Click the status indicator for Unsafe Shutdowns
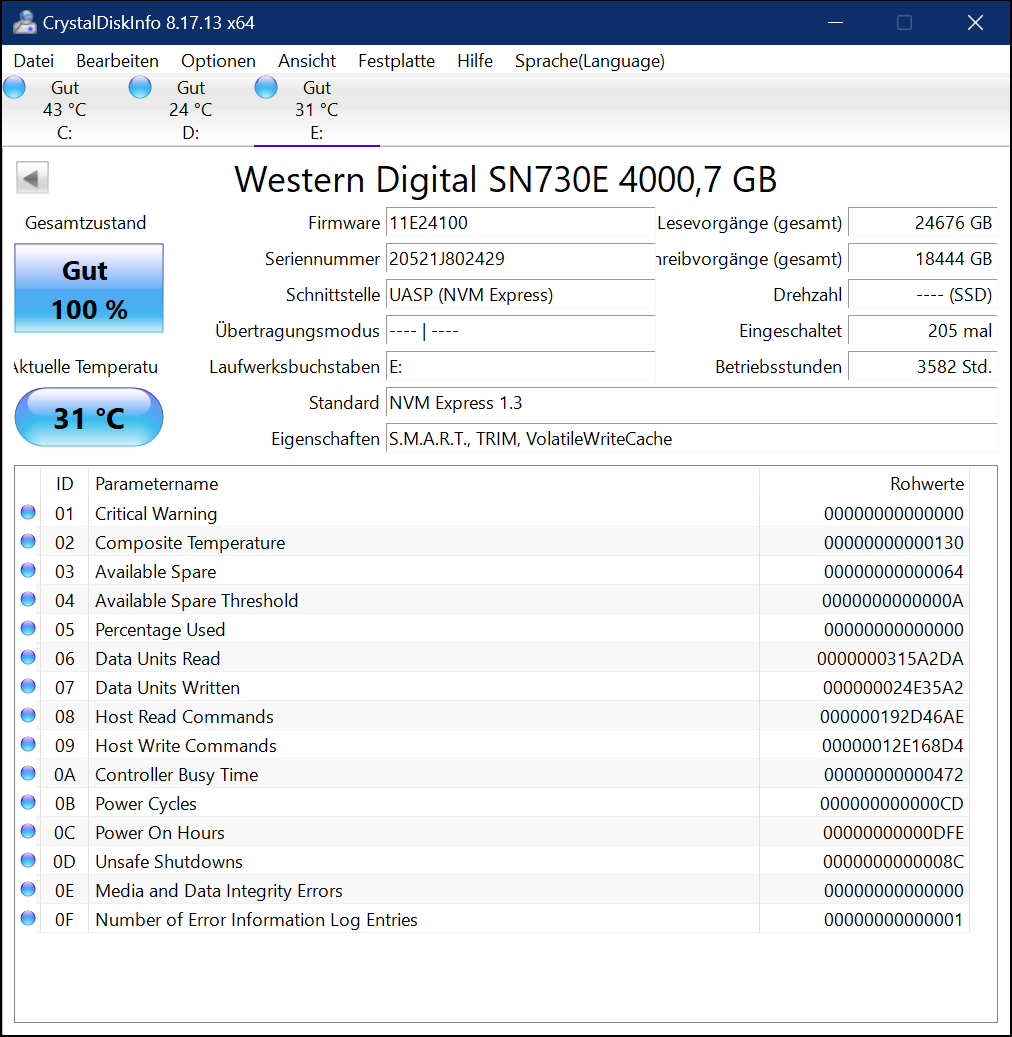Image resolution: width=1012 pixels, height=1037 pixels. 28,861
